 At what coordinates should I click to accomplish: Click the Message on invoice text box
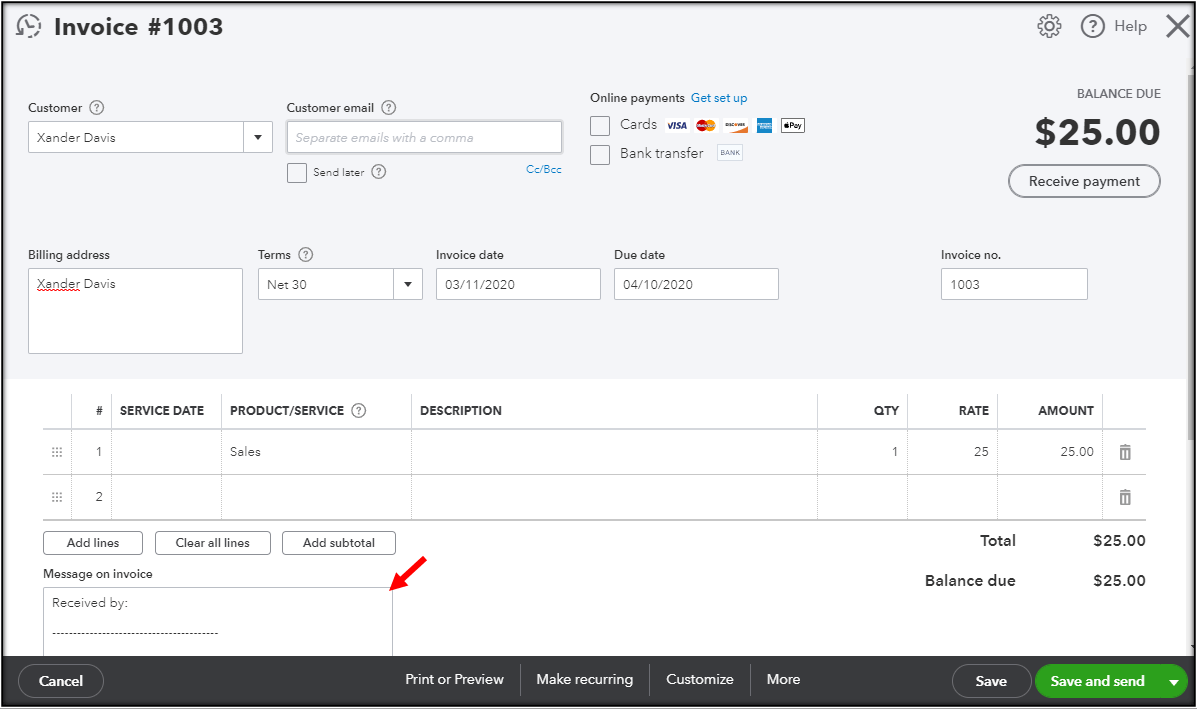218,621
